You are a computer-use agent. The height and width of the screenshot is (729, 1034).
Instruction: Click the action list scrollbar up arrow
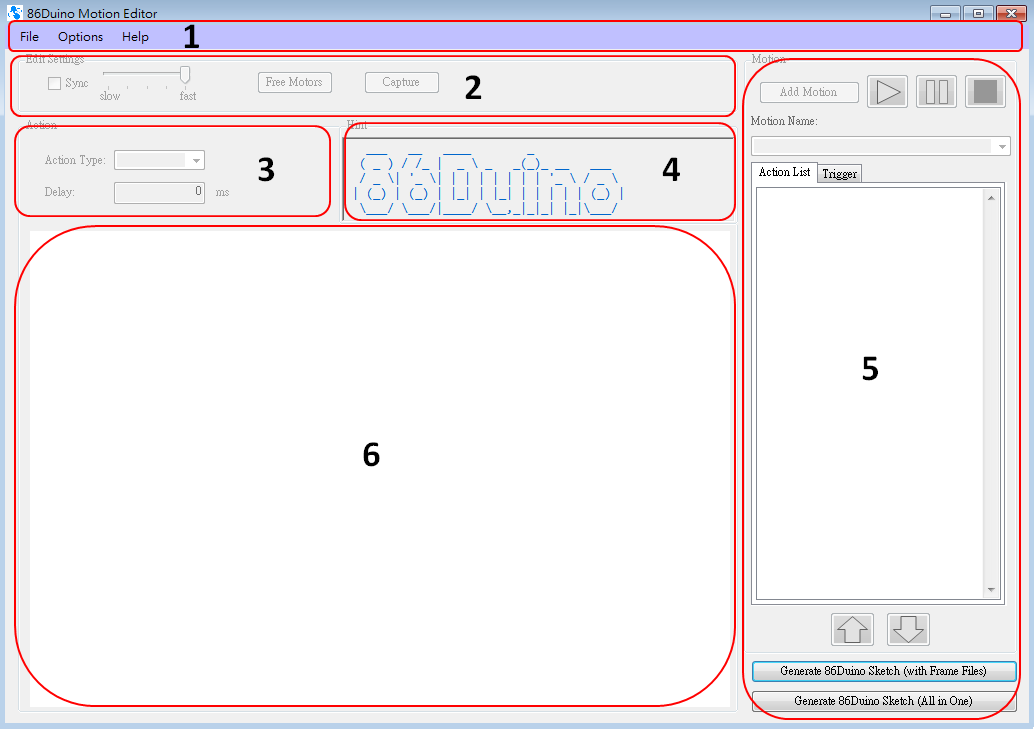click(x=990, y=198)
